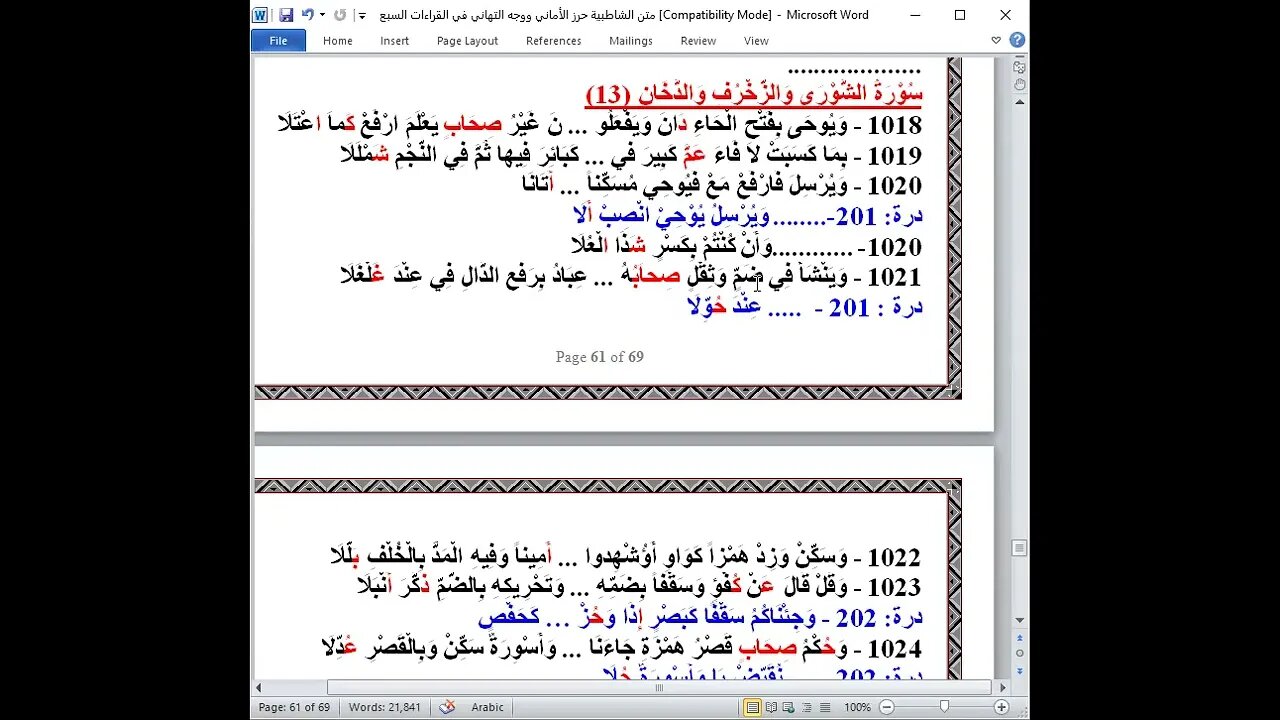Screen dimensions: 1280x720
Task: Click the vertical scrollbar thumb
Action: point(1019,548)
